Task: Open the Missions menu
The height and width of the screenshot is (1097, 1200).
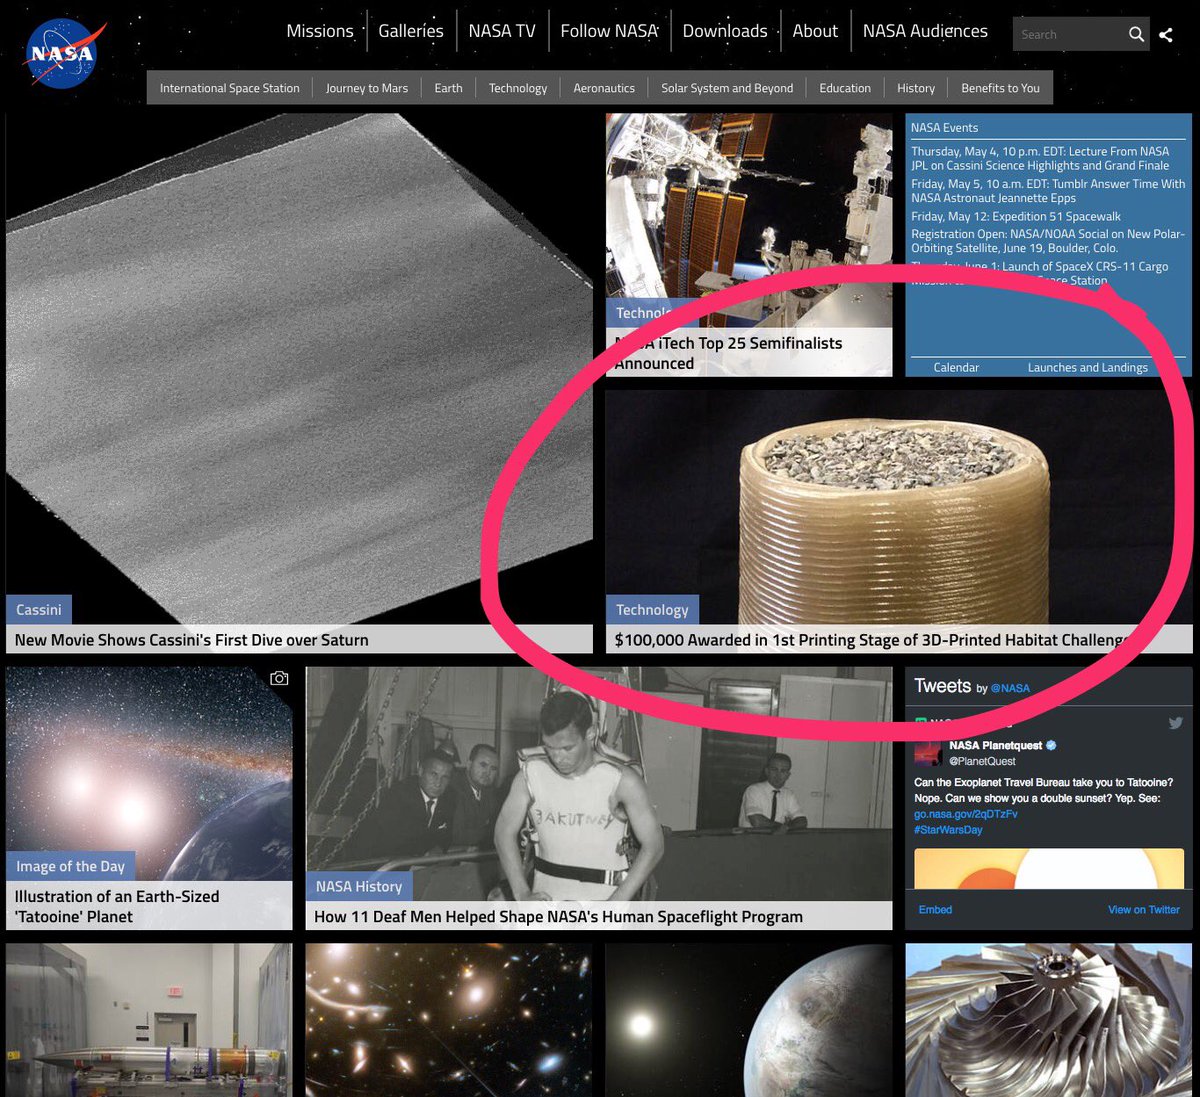Action: (320, 31)
